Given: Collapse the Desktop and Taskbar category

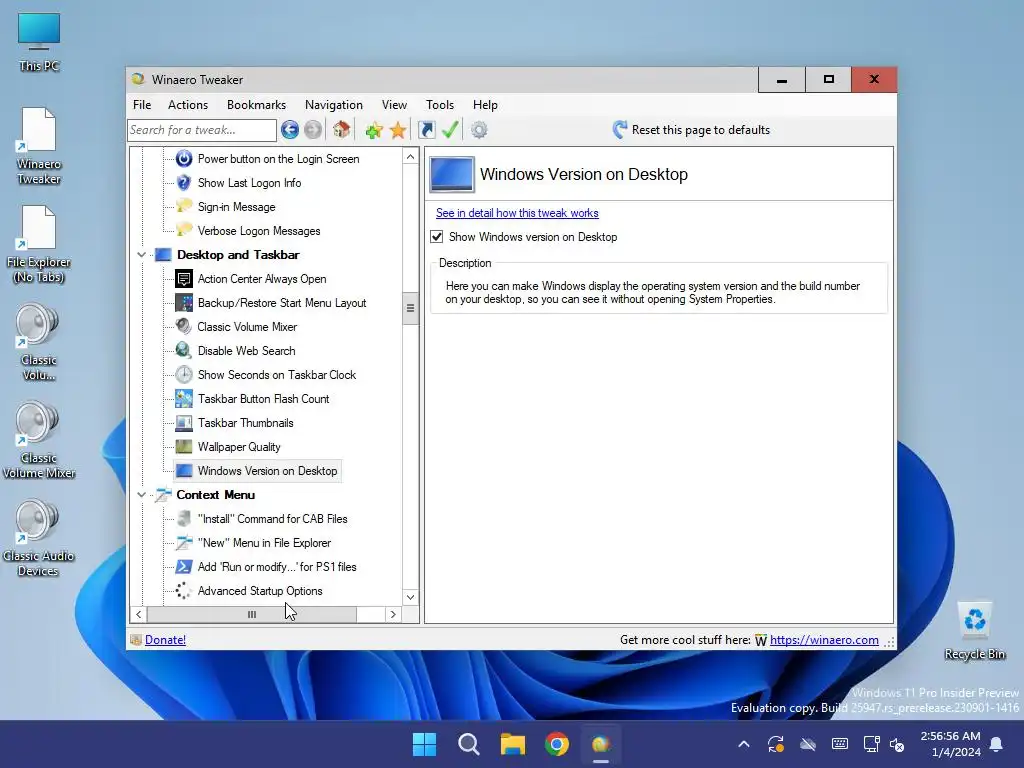Looking at the screenshot, I should (141, 255).
